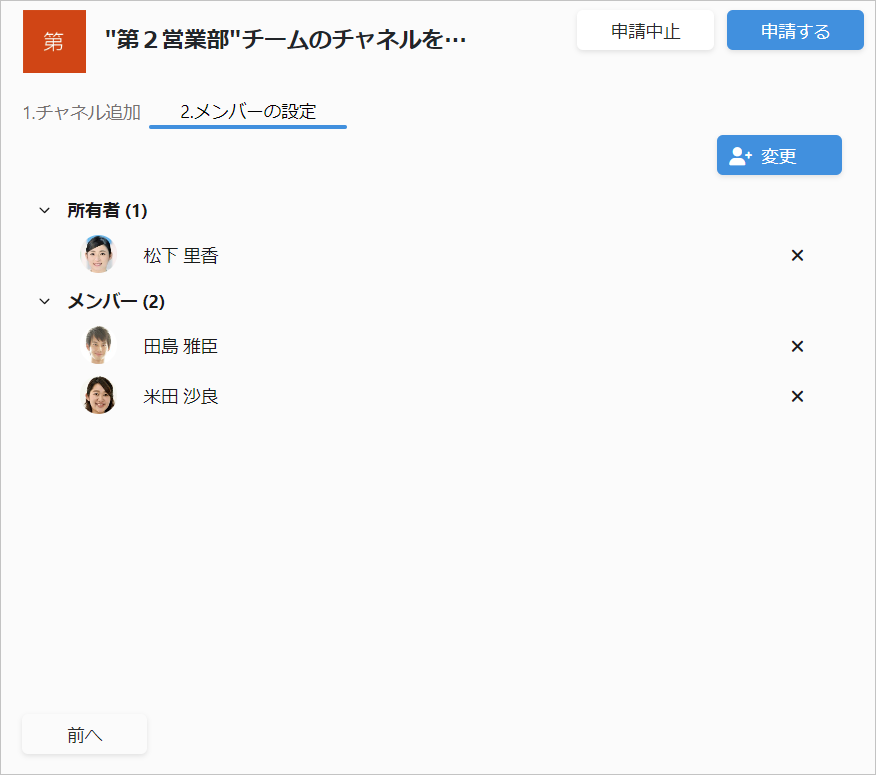Click the title "第２営業部"チームのチャネルを…

pos(285,40)
